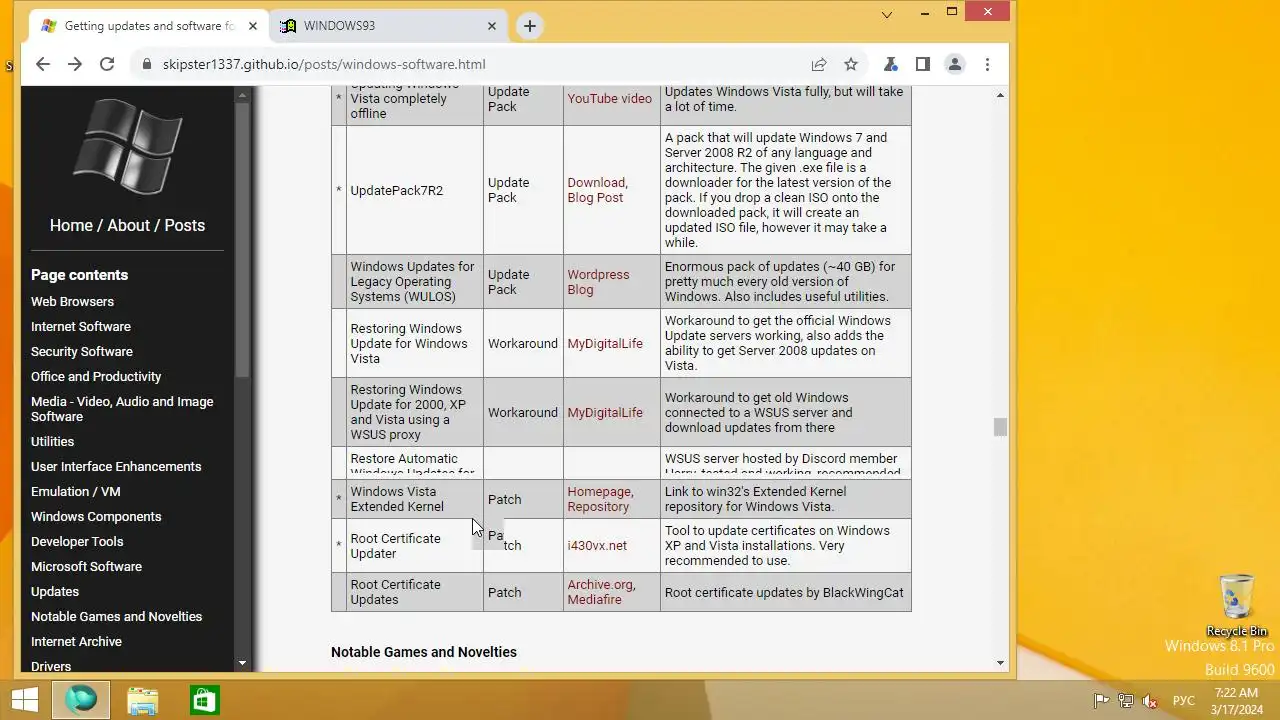Open the browser icon on the taskbar
Screen dimensions: 1280x720
[81, 699]
